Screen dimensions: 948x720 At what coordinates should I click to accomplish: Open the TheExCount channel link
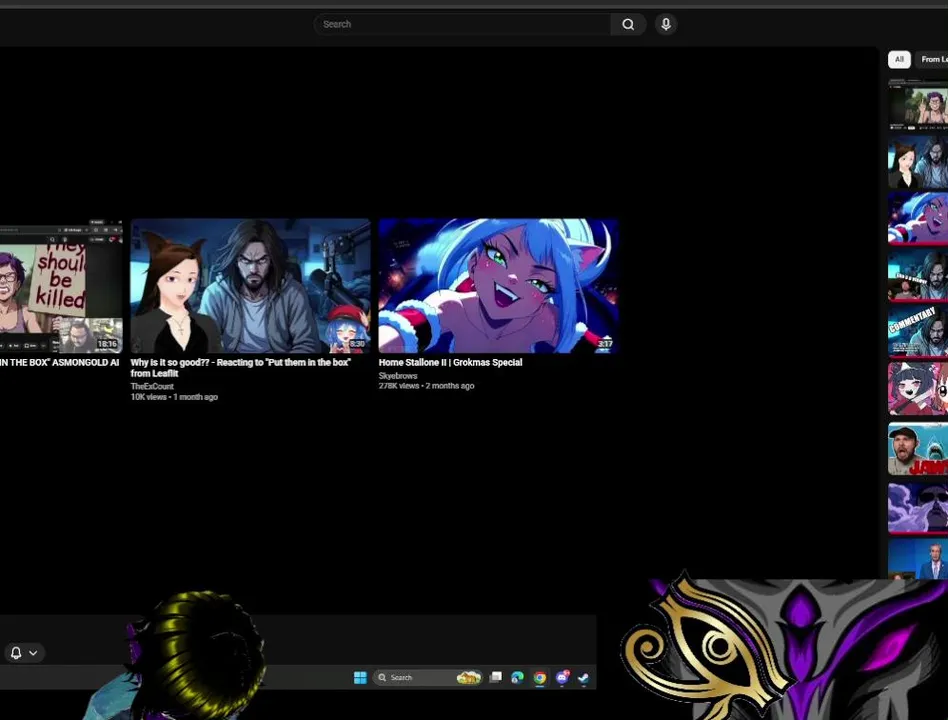(152, 386)
